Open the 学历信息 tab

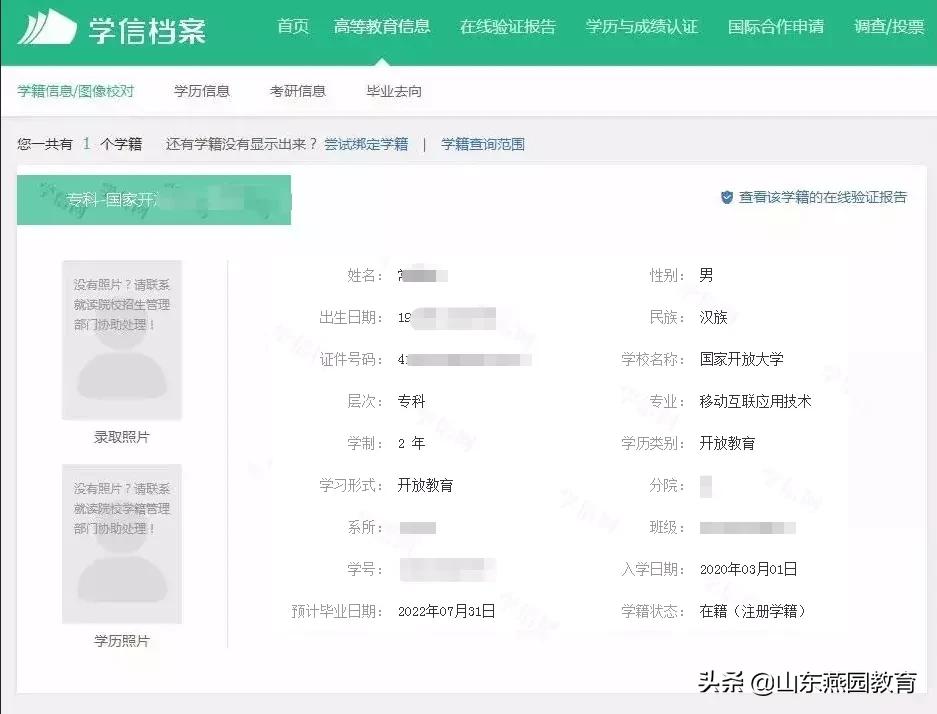202,90
